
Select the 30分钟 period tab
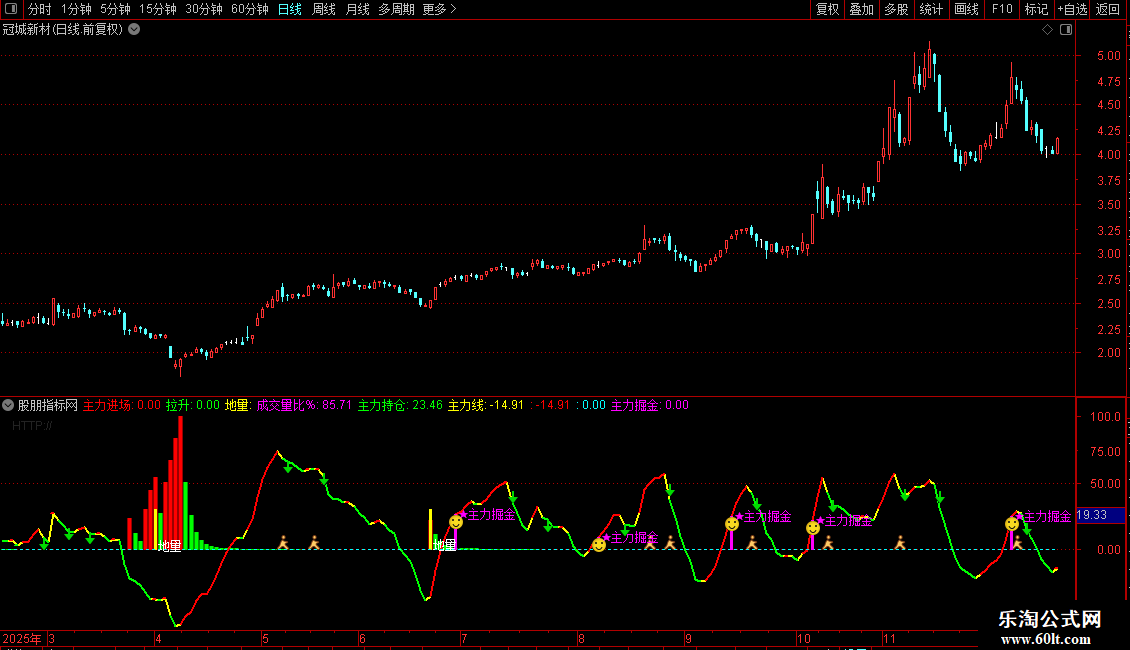(204, 9)
